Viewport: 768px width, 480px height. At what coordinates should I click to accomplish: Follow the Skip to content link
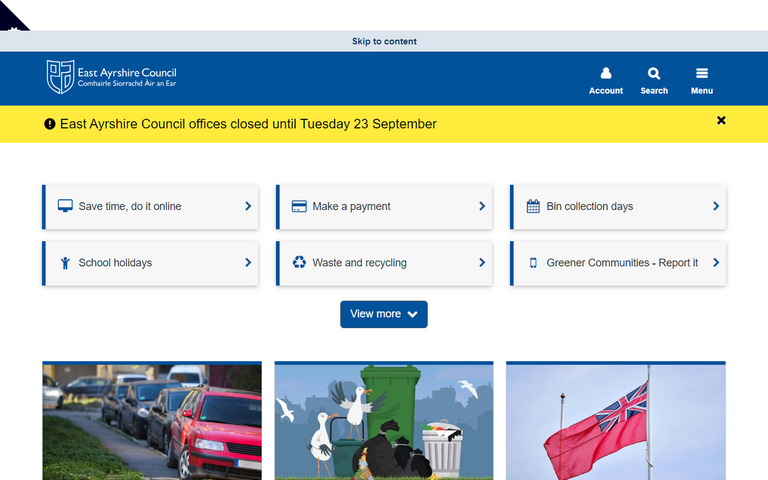pos(384,41)
